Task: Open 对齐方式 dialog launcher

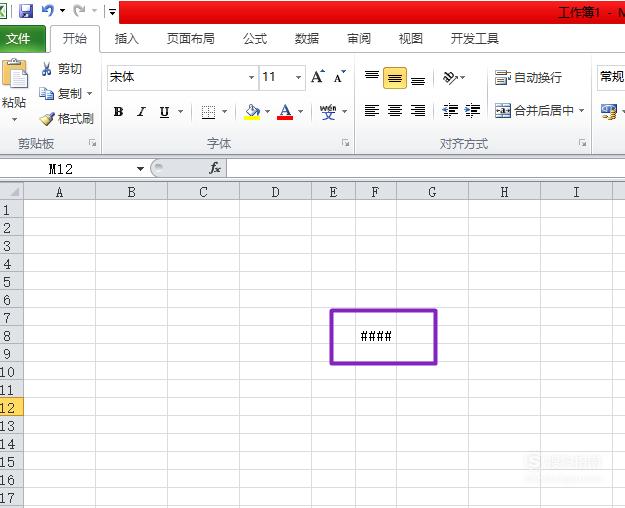Action: (582, 143)
